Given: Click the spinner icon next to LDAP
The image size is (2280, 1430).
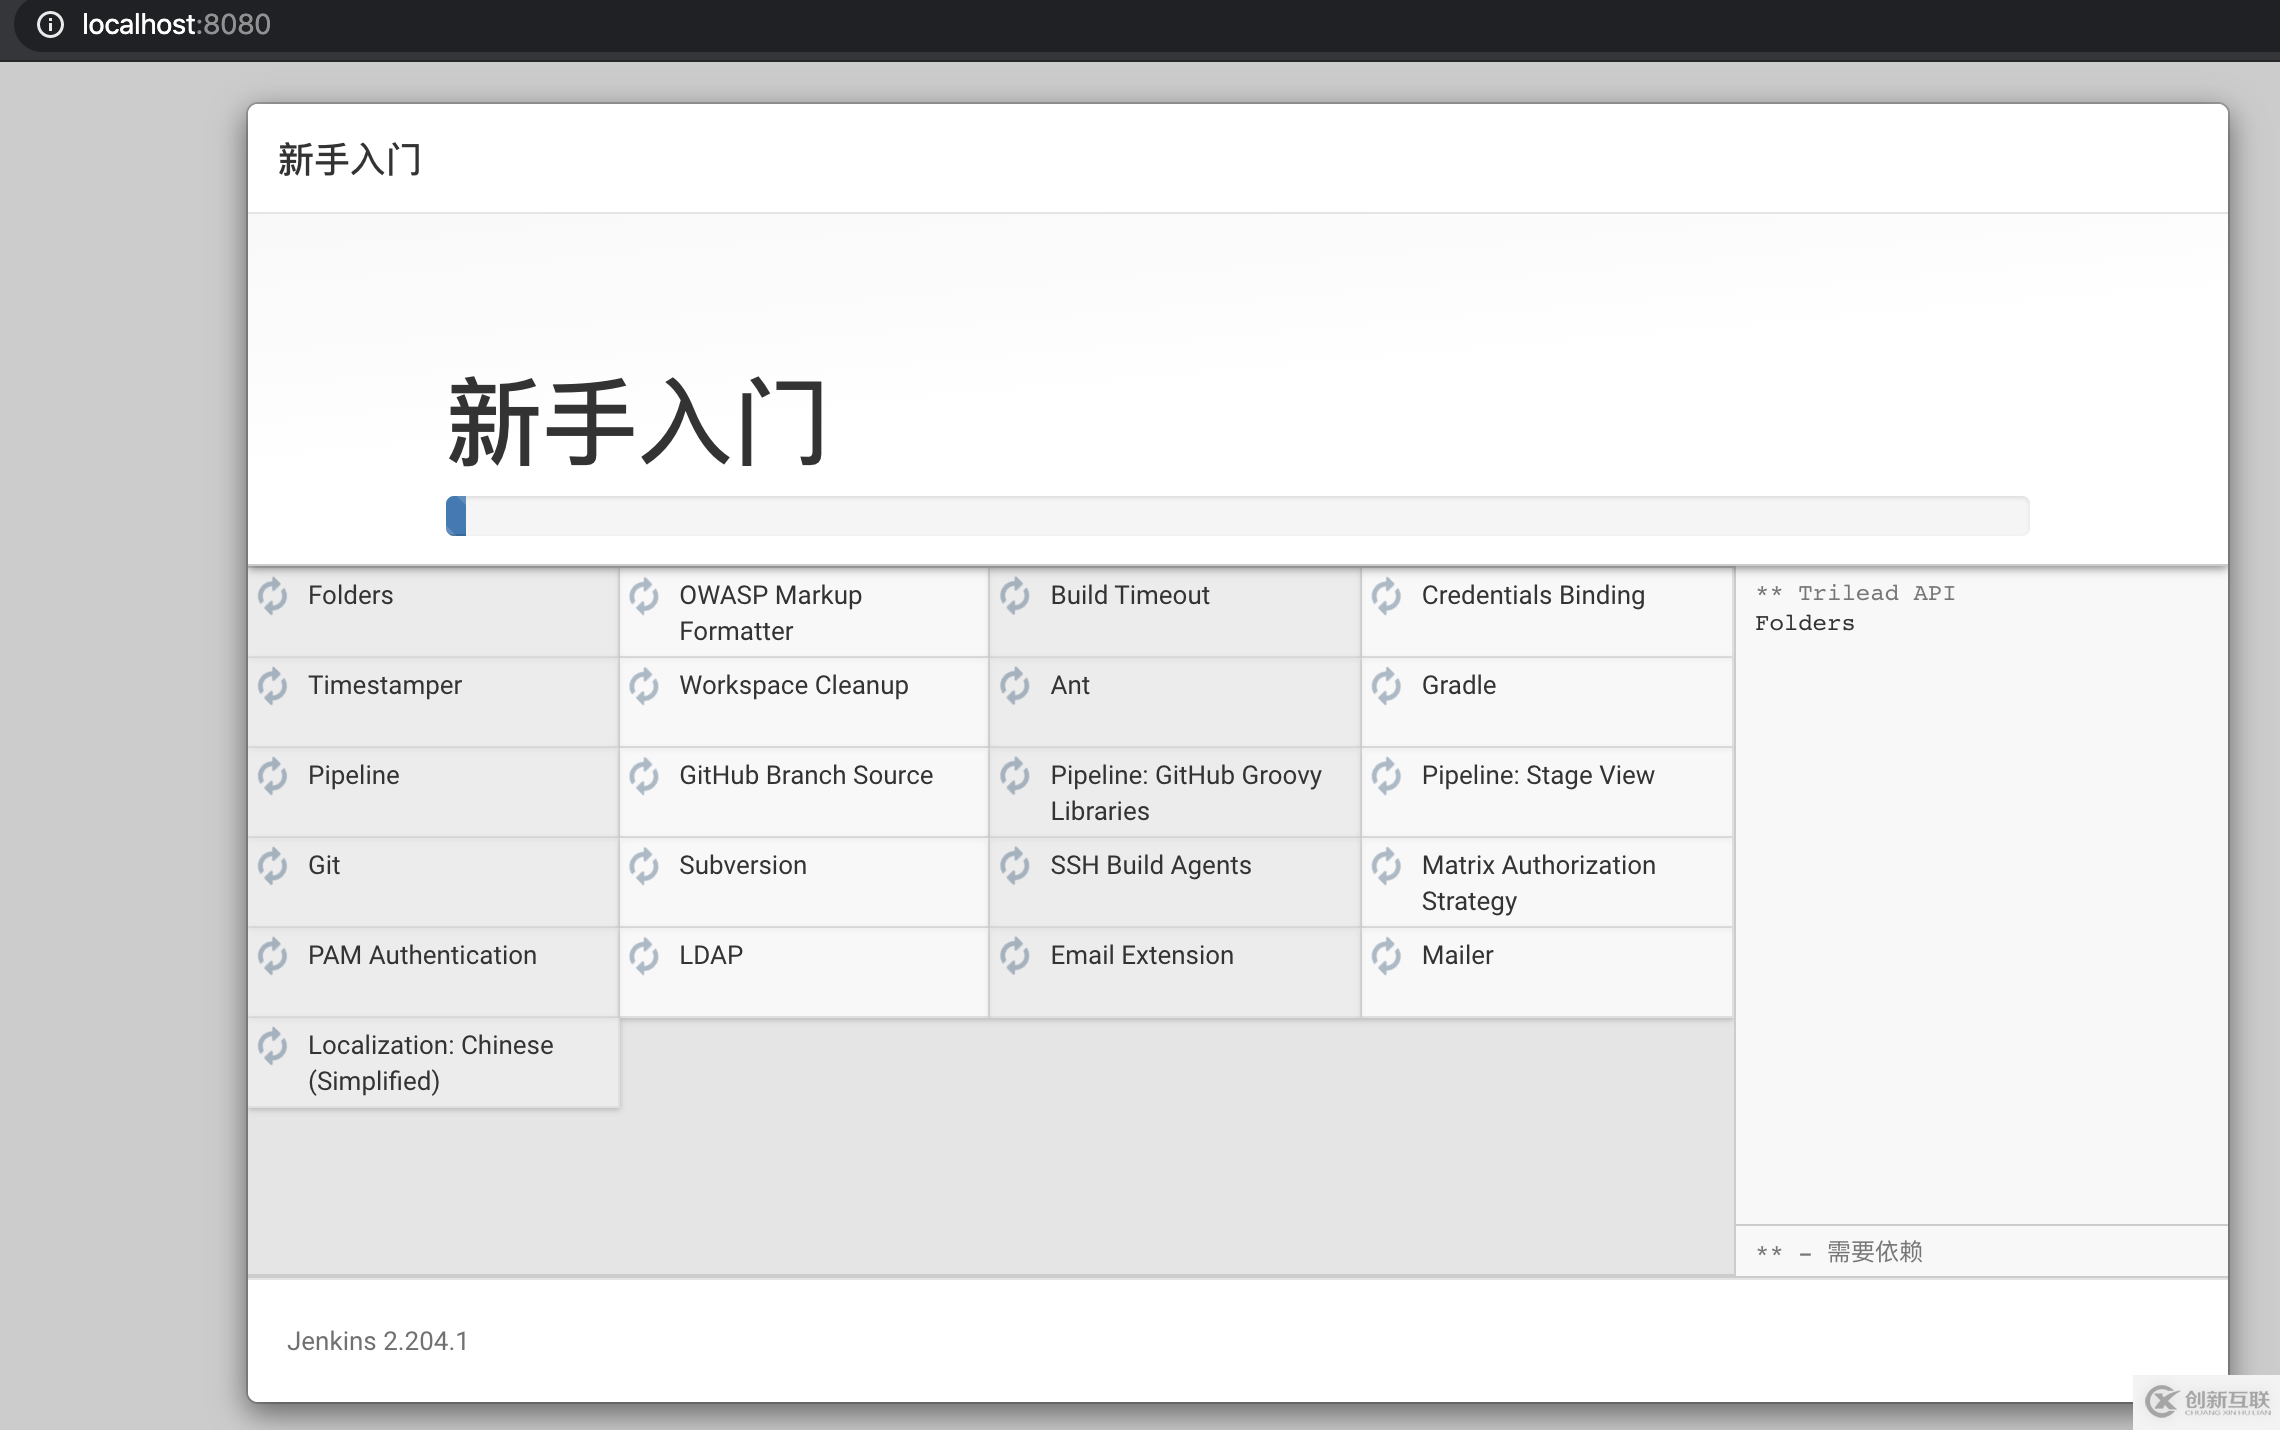Looking at the screenshot, I should pyautogui.click(x=644, y=956).
